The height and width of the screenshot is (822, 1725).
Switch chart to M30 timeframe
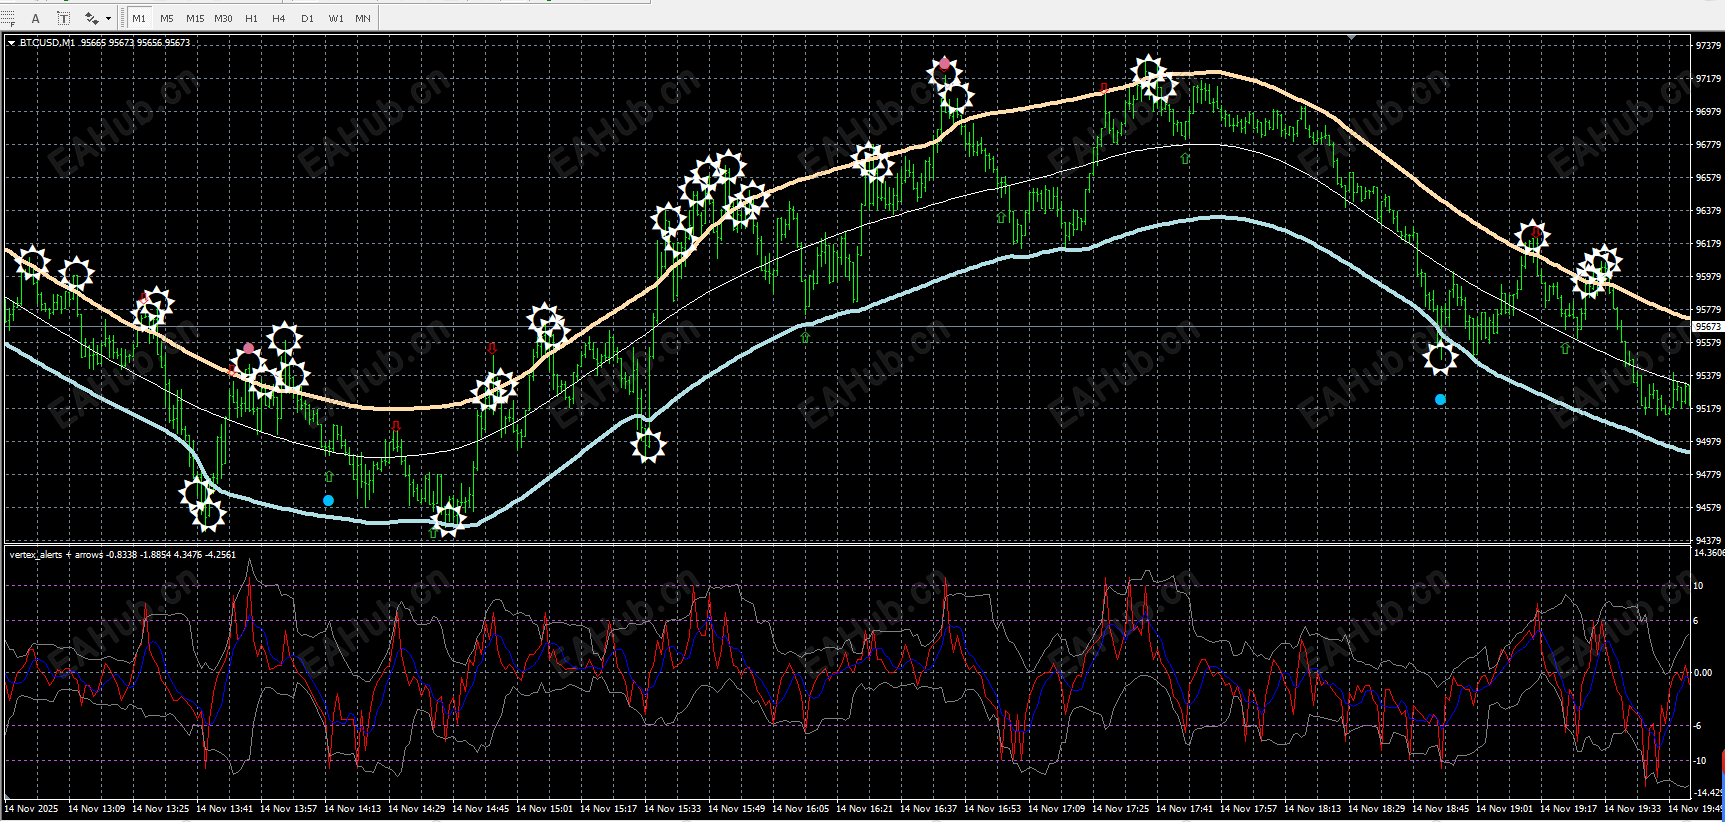223,18
